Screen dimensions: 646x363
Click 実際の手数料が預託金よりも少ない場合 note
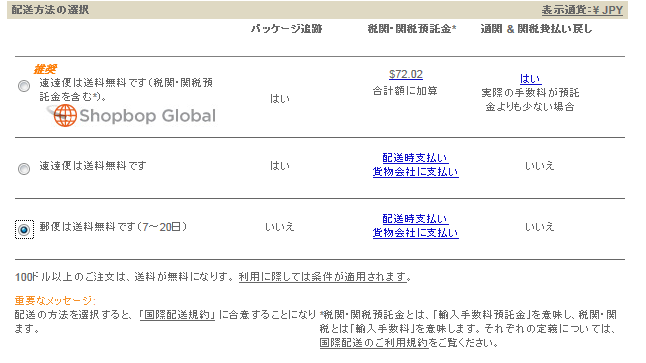[530, 100]
